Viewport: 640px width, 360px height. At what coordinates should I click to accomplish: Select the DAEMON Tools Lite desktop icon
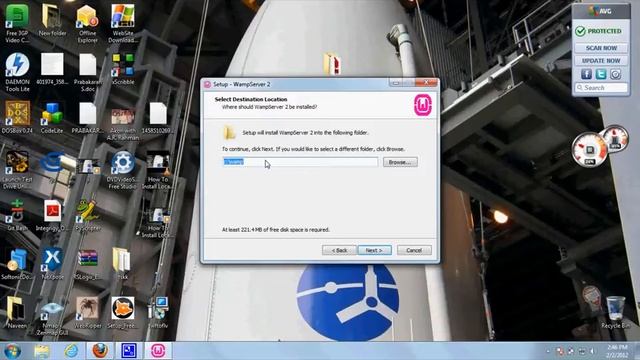tap(17, 72)
